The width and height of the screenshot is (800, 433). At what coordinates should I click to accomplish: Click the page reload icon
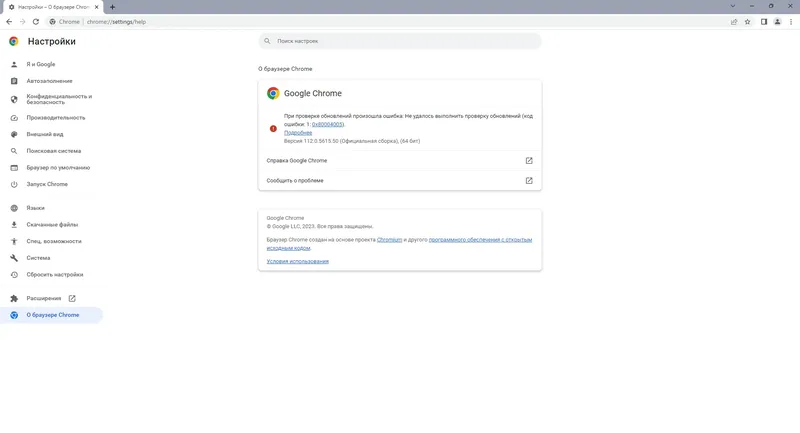pos(37,21)
